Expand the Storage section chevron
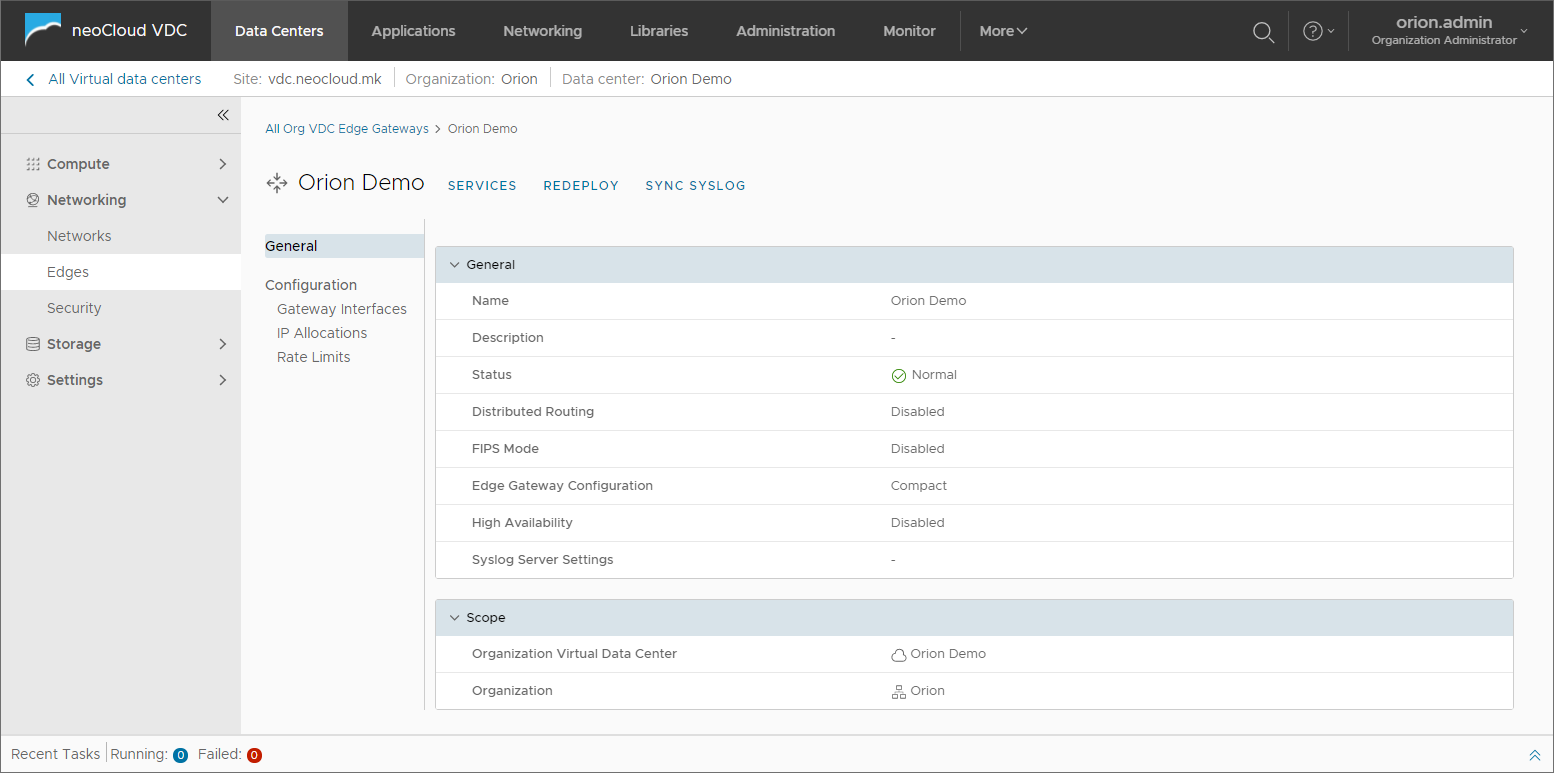The width and height of the screenshot is (1554, 773). (x=223, y=344)
